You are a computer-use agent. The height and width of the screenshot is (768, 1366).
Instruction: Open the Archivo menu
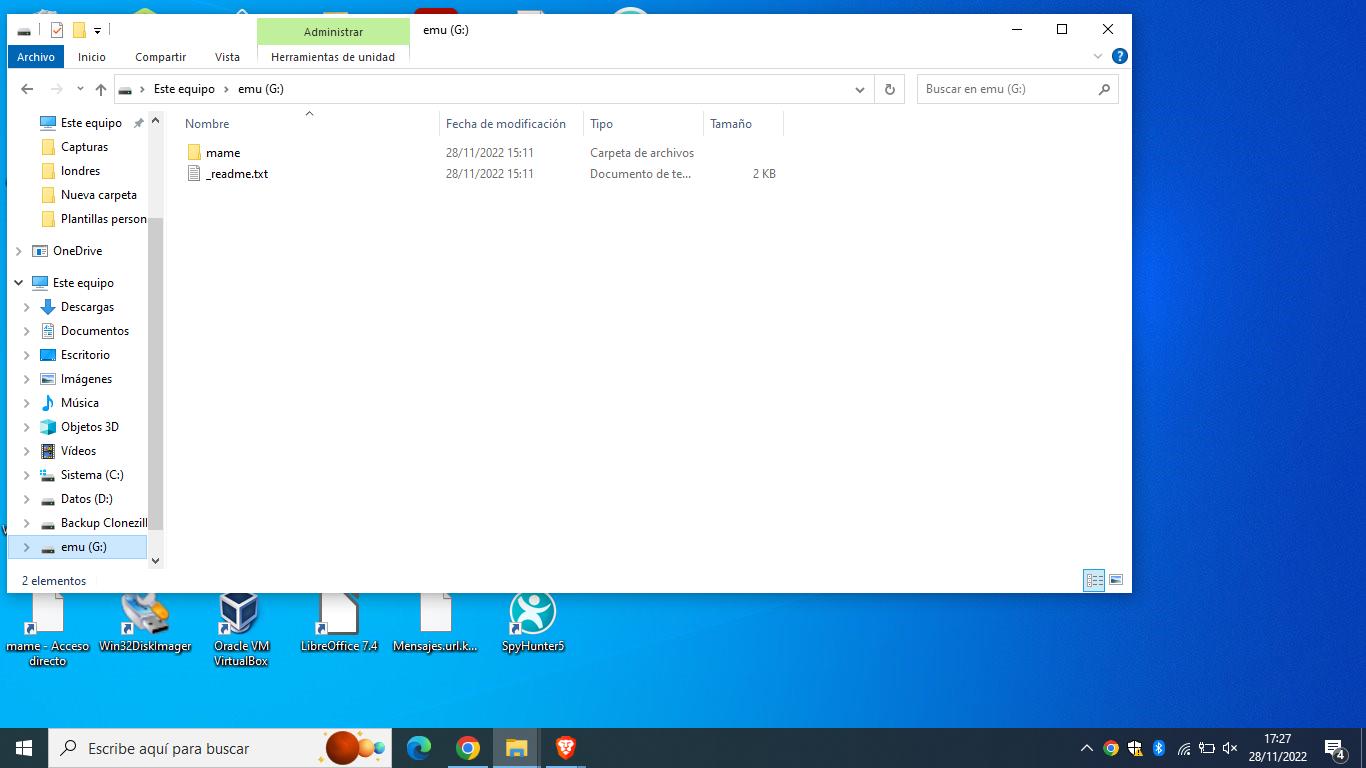(36, 57)
